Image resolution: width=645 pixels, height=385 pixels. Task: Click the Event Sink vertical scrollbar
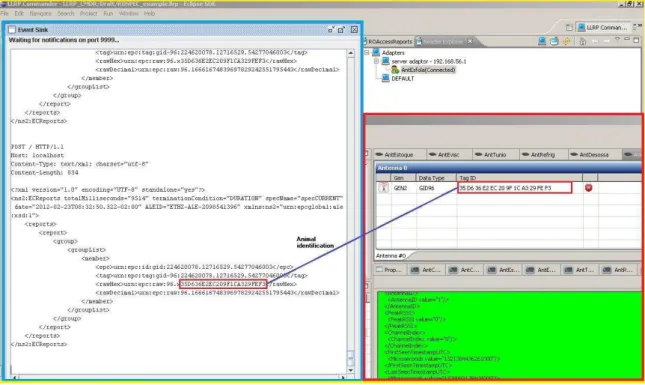click(x=350, y=211)
